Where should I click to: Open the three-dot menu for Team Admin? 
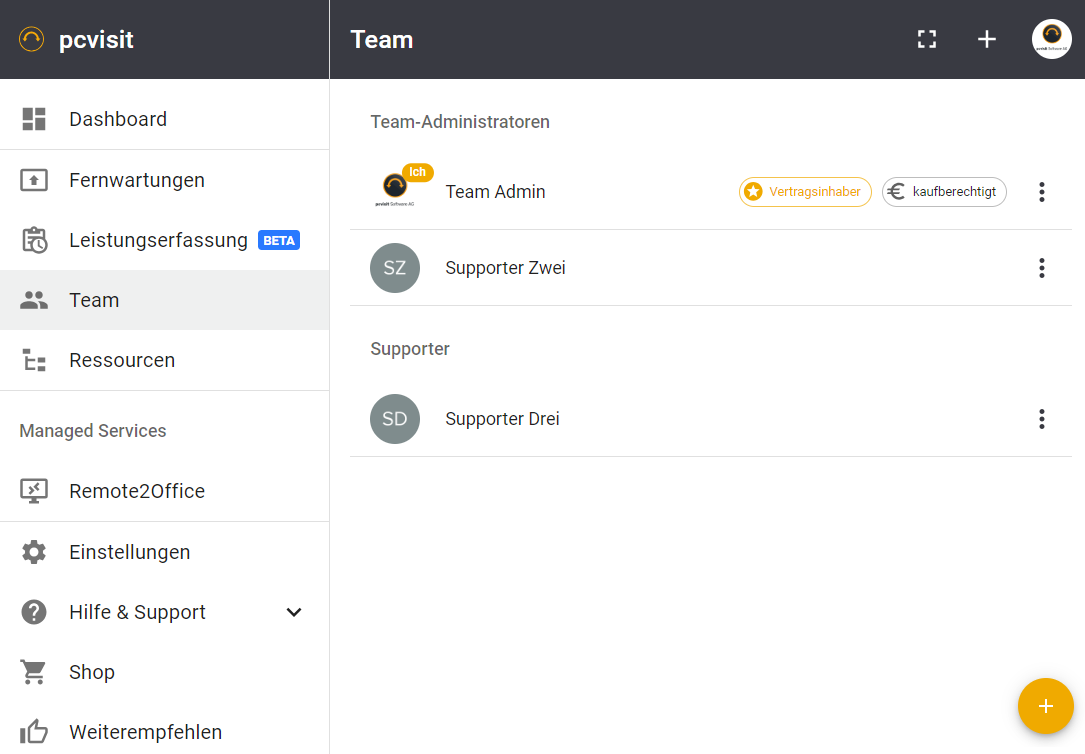(x=1042, y=192)
